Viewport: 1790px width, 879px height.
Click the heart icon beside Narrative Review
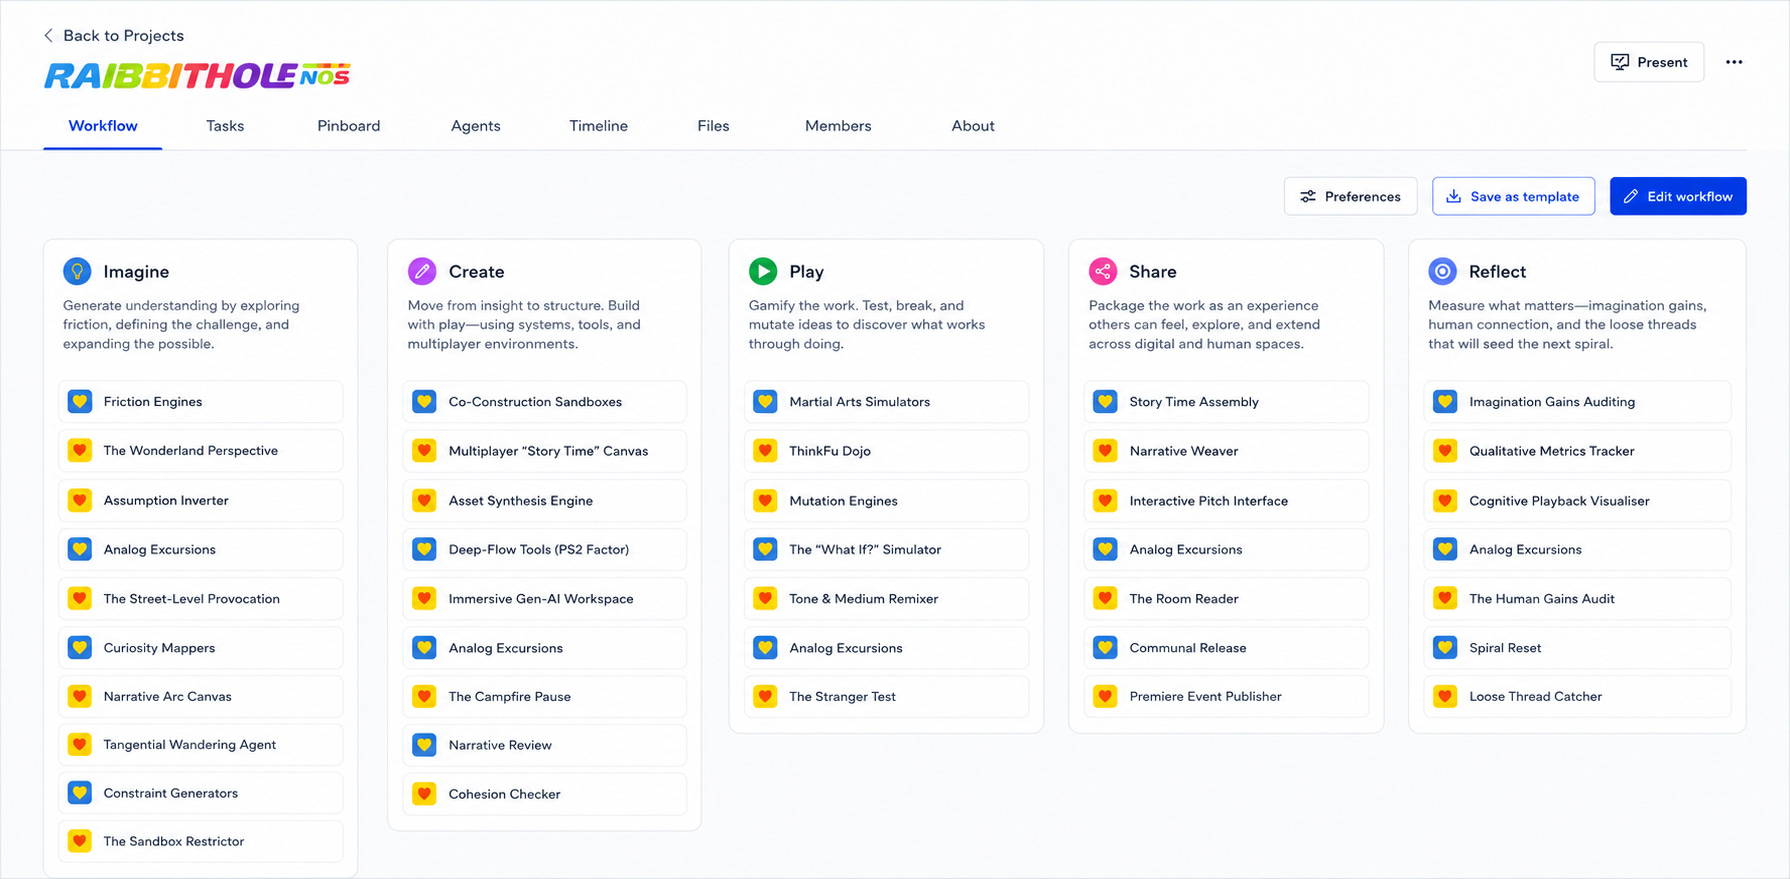point(425,745)
